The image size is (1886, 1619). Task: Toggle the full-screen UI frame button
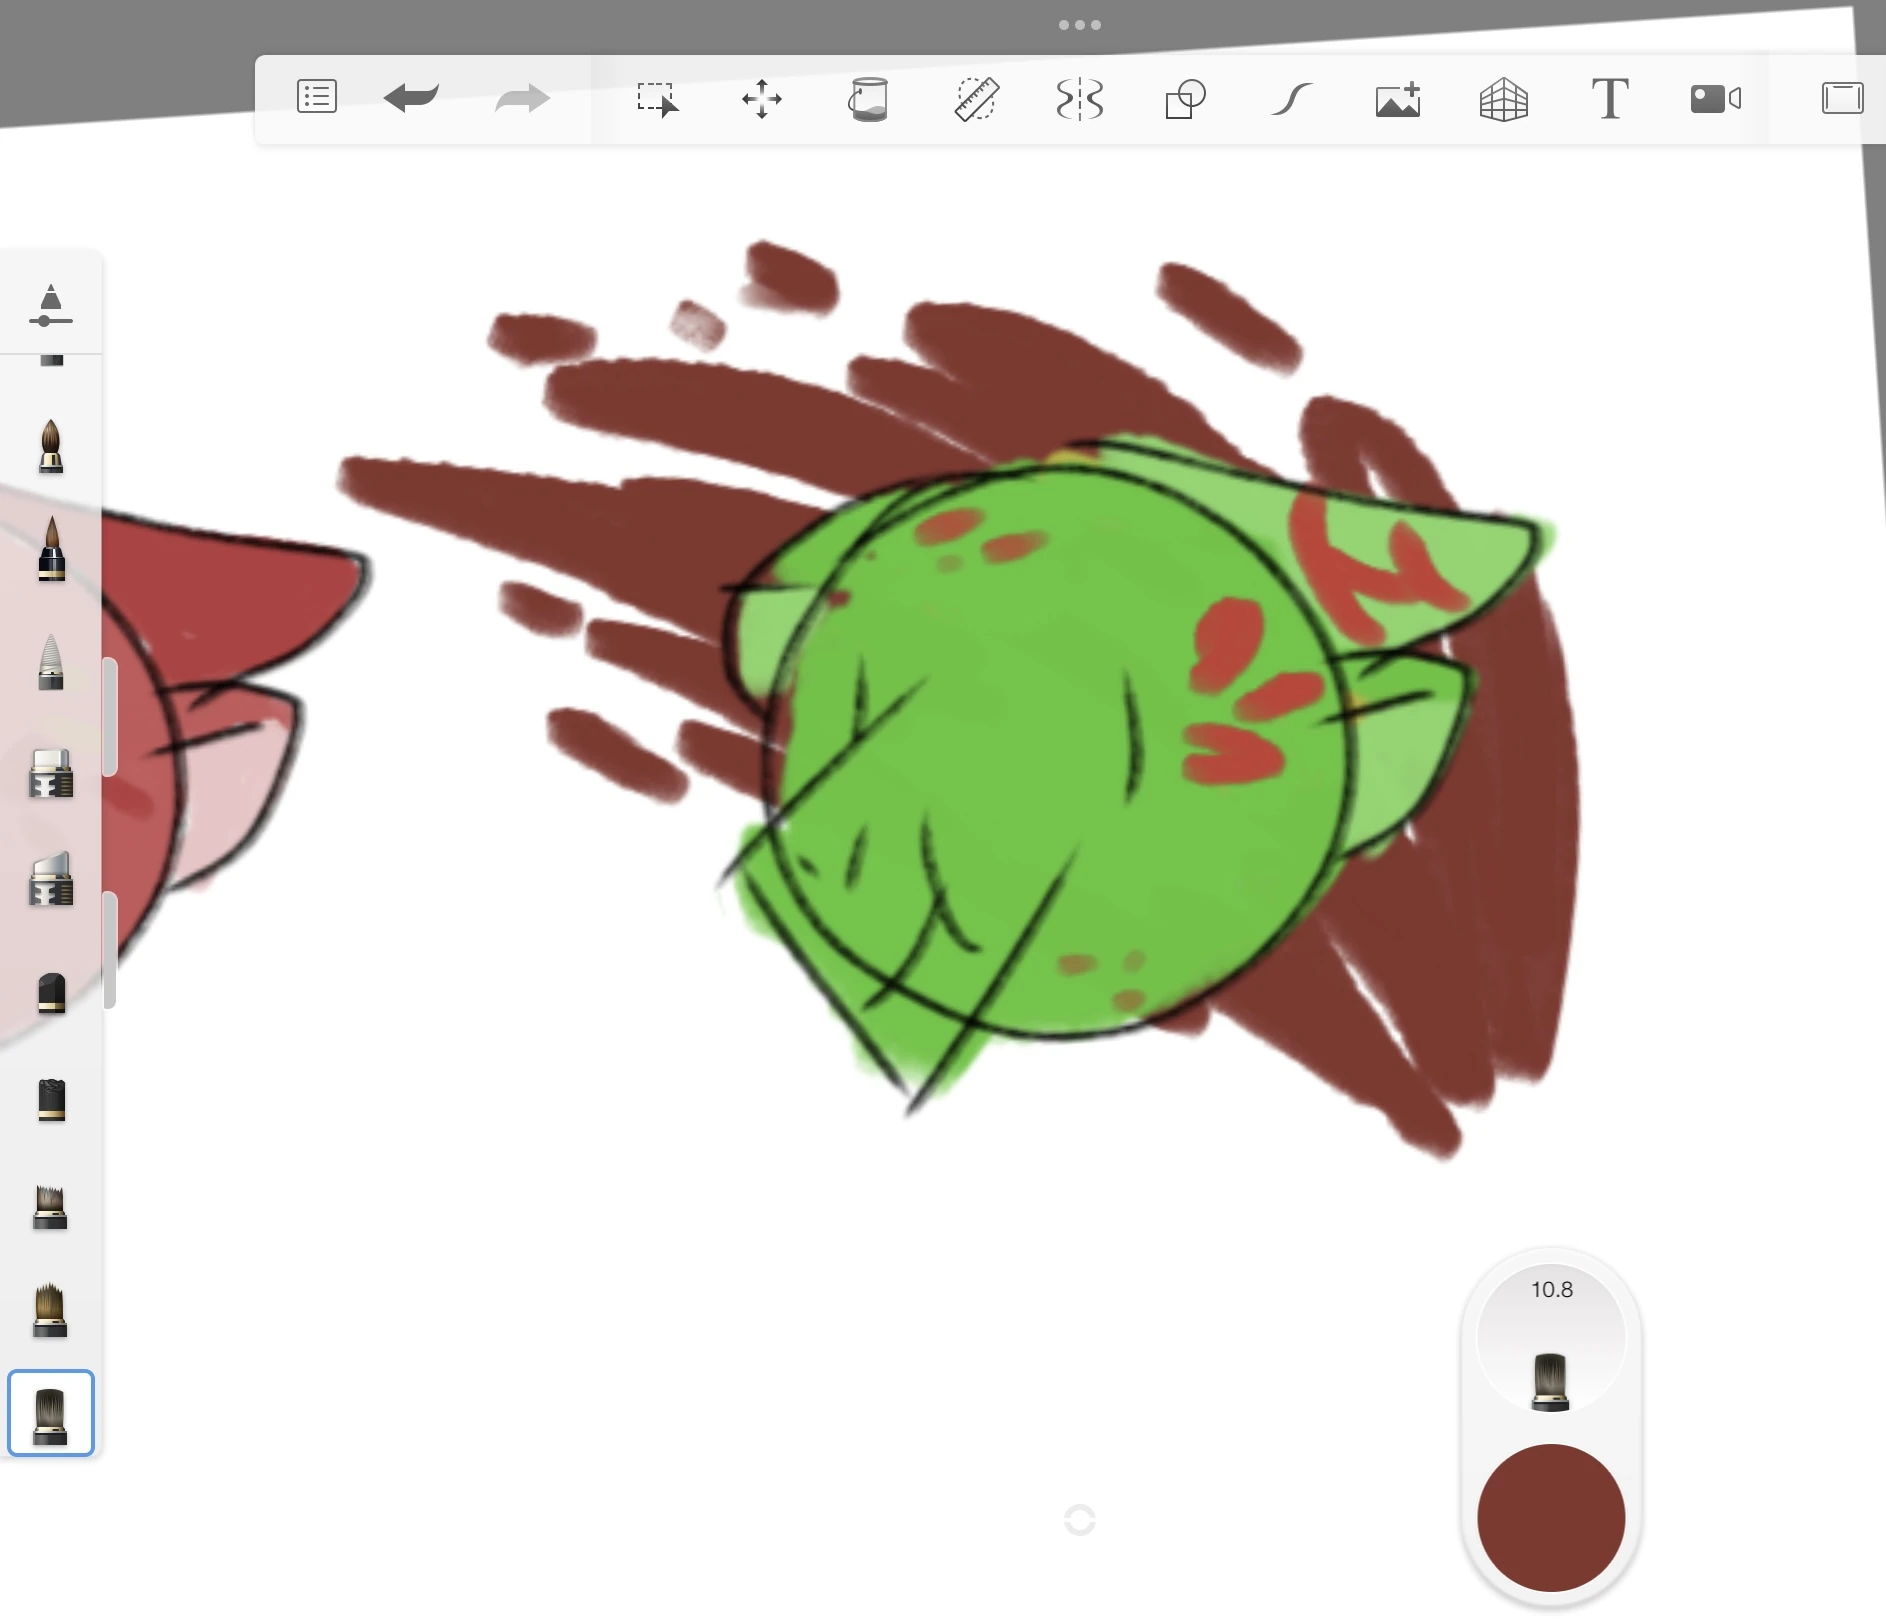click(x=1841, y=98)
